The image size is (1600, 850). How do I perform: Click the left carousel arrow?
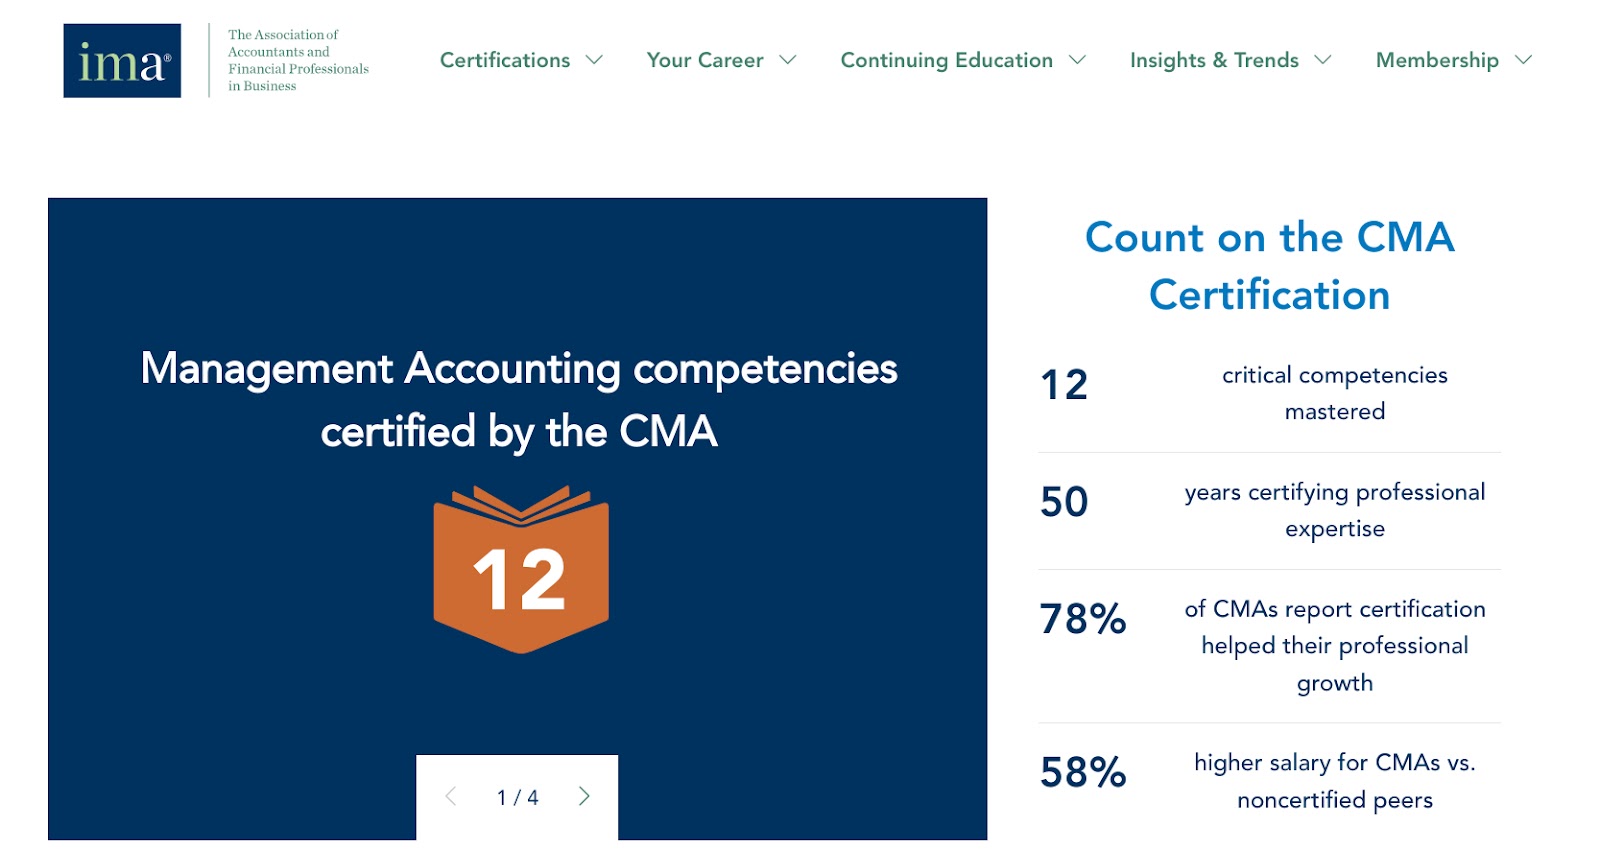pyautogui.click(x=452, y=797)
